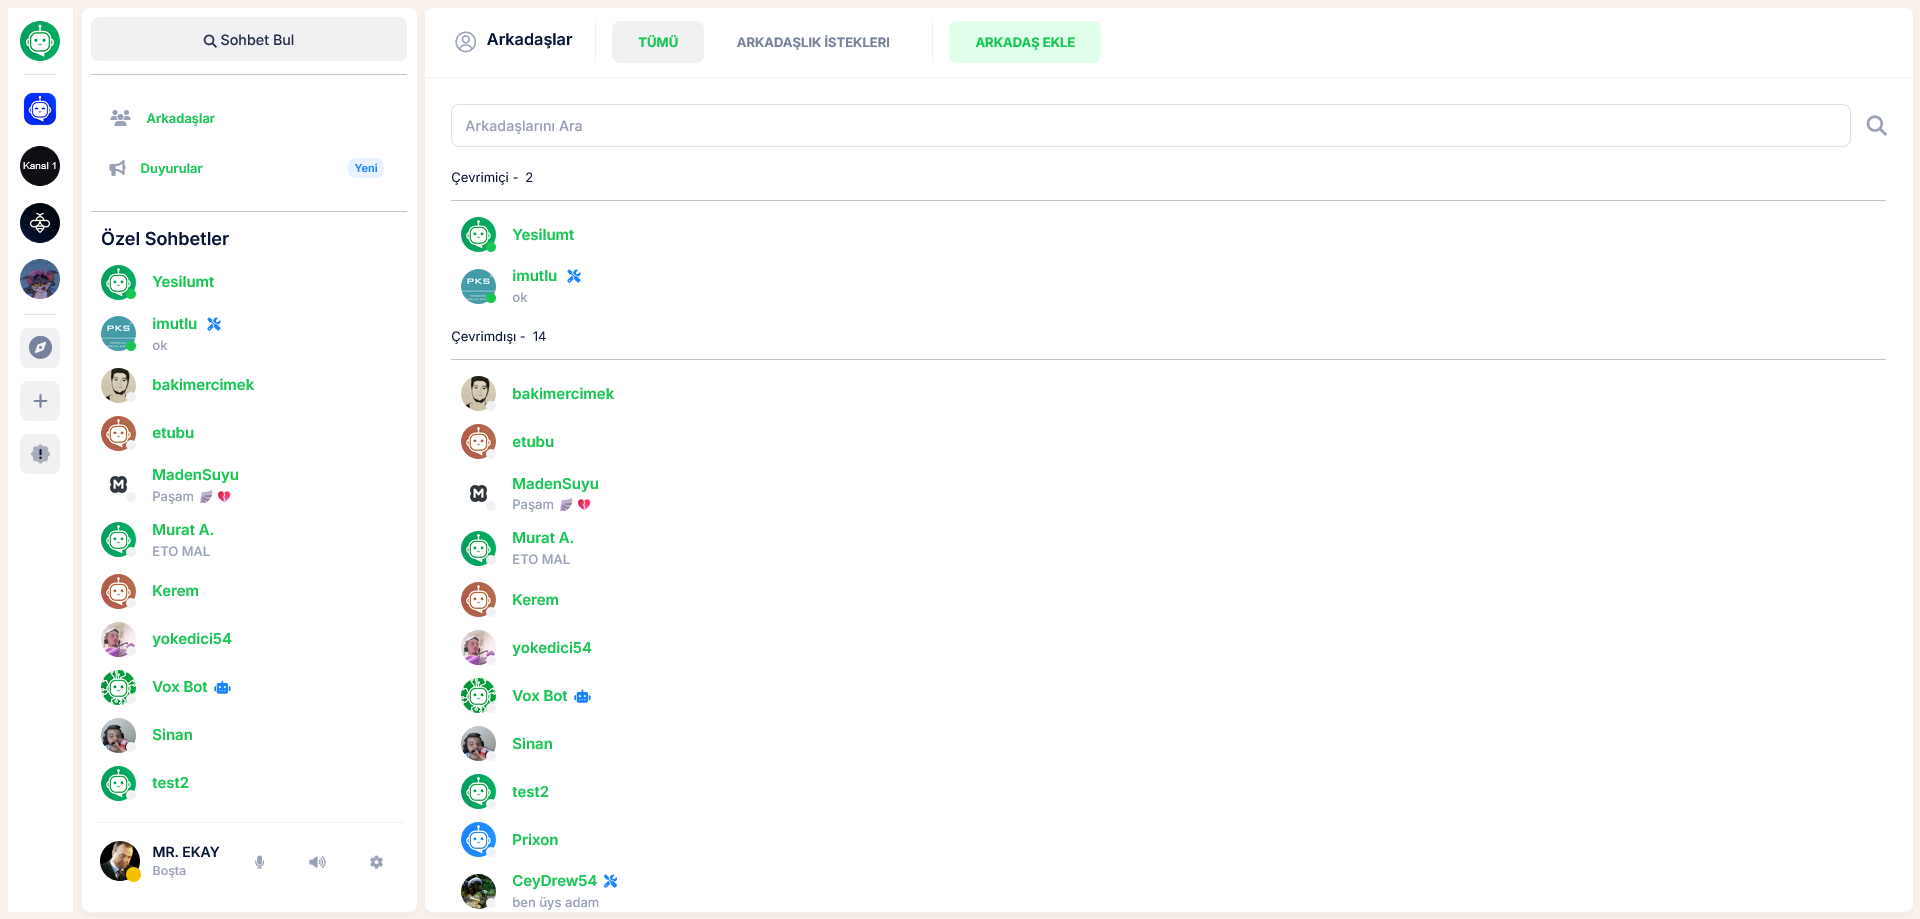Open Duyurular announcements in sidebar
This screenshot has width=1920, height=919.
click(x=171, y=168)
